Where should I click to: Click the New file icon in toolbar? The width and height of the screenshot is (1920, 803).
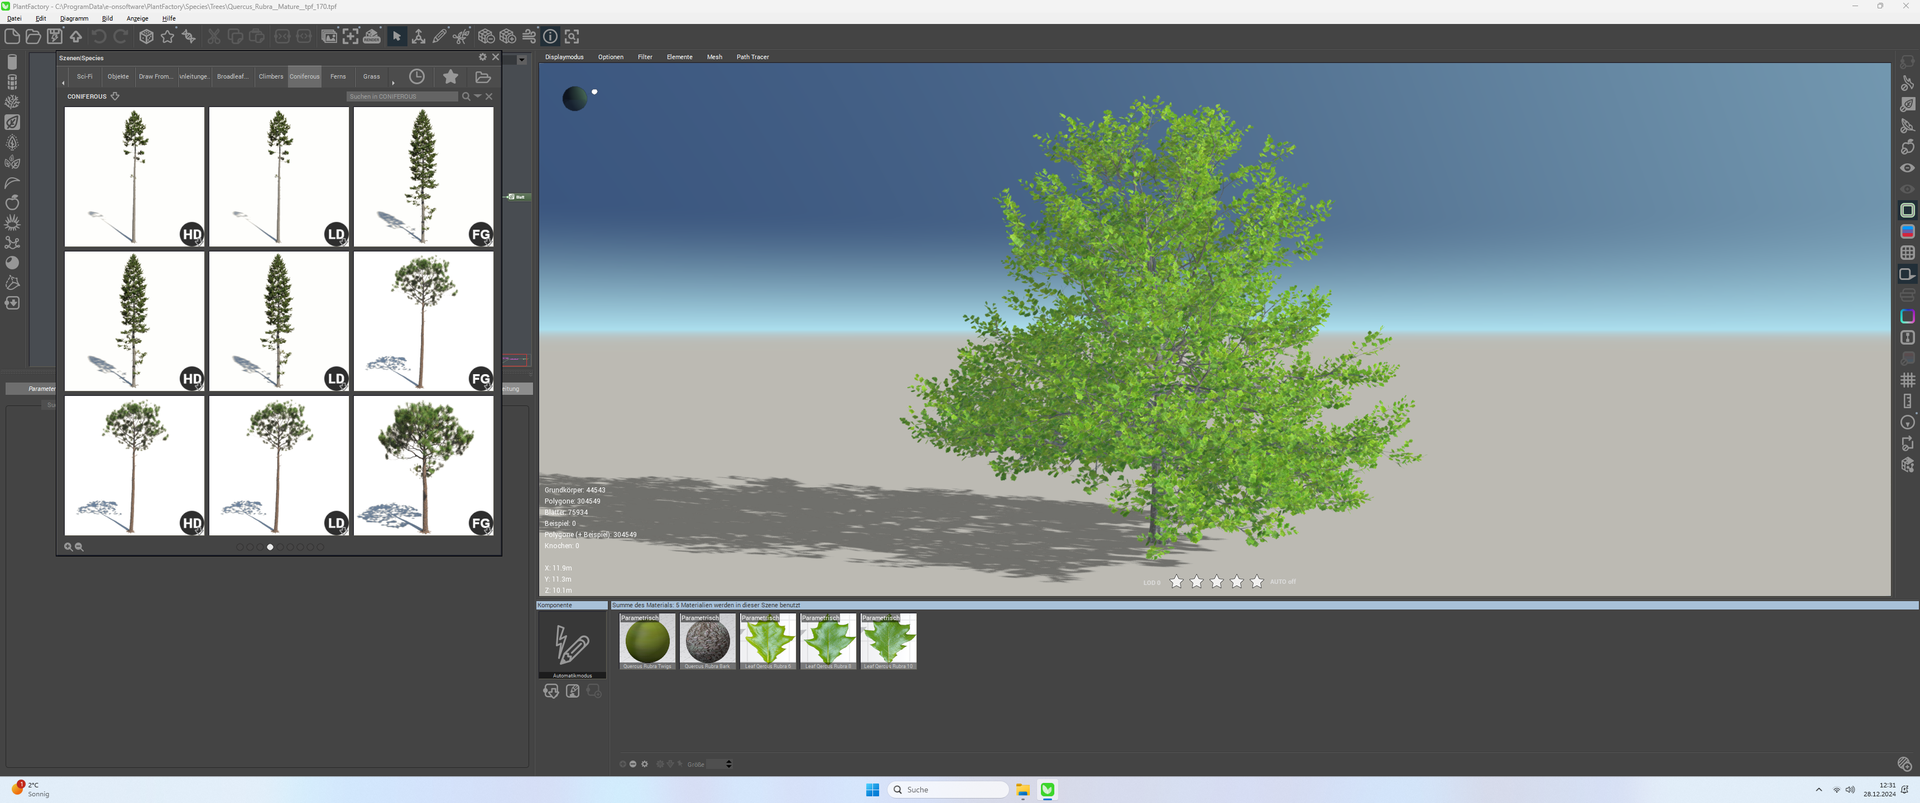pyautogui.click(x=12, y=36)
